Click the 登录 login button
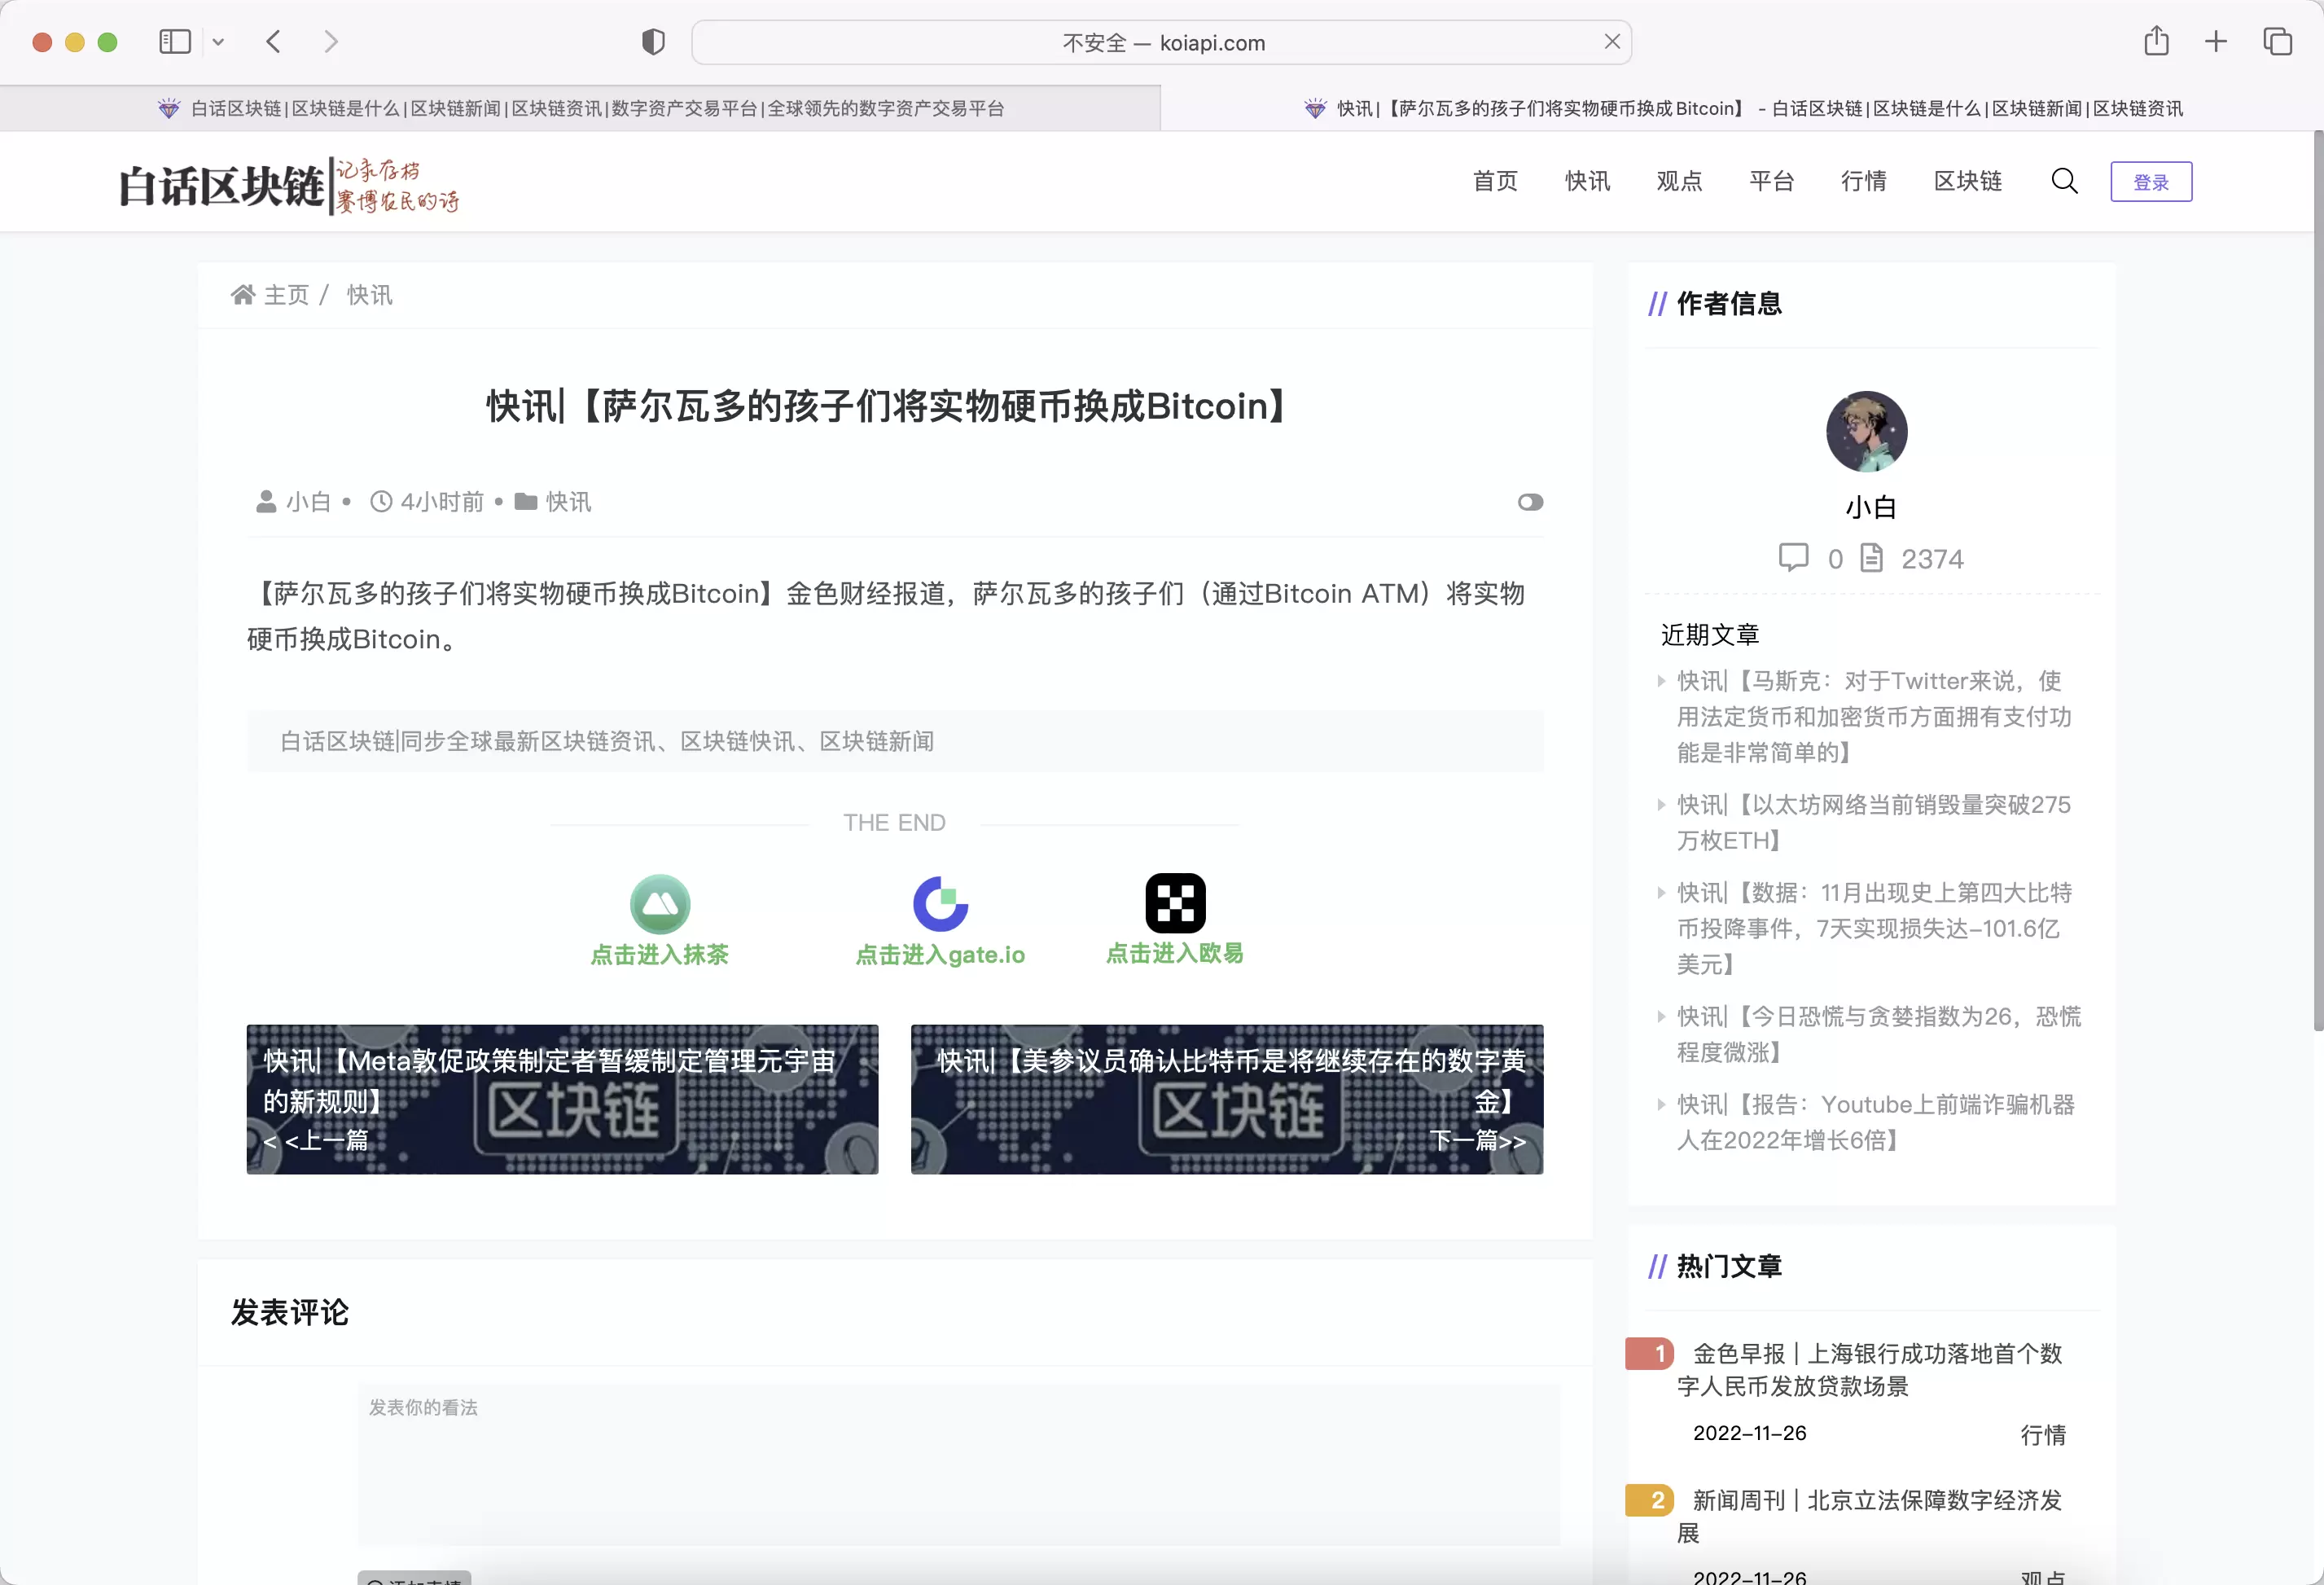This screenshot has height=1585, width=2324. pyautogui.click(x=2151, y=182)
